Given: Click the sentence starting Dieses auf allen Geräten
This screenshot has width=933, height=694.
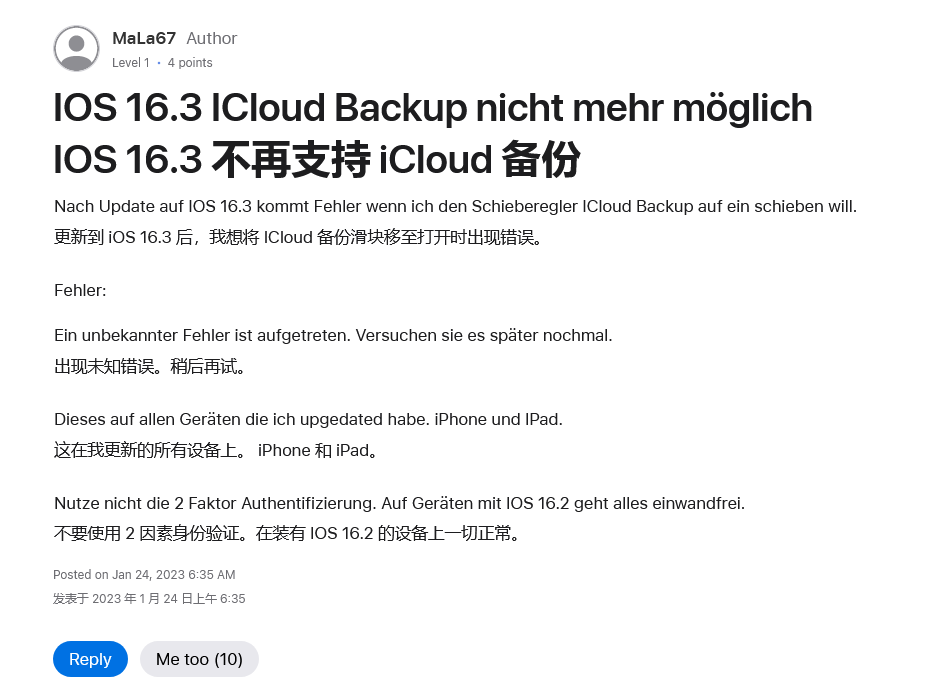Looking at the screenshot, I should [308, 419].
